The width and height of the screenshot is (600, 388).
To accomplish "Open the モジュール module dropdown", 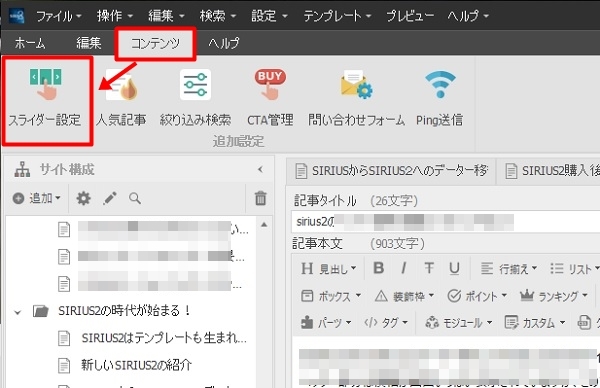I will pyautogui.click(x=459, y=323).
